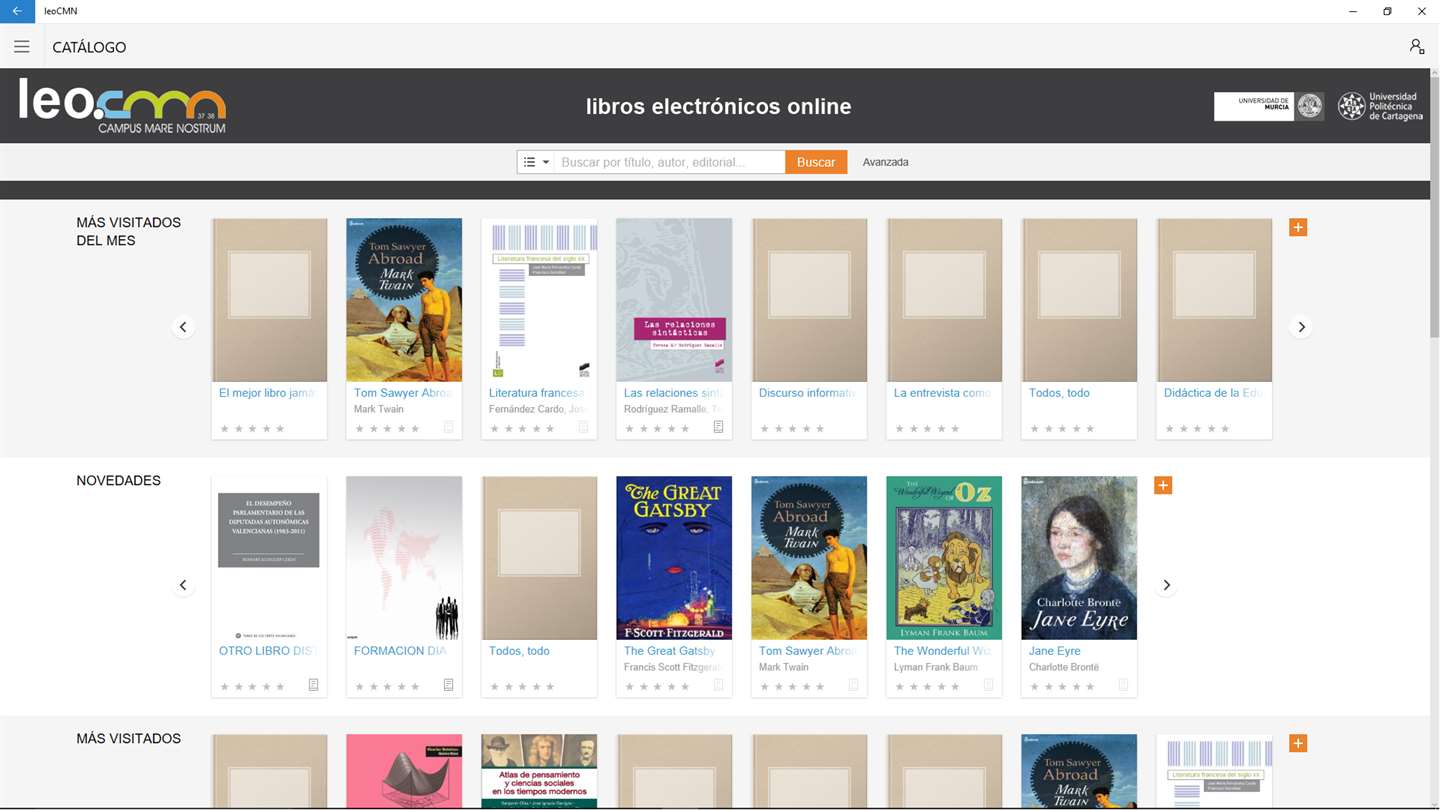Open Atlas de pensamiento y ciencias sociales cover

539,771
